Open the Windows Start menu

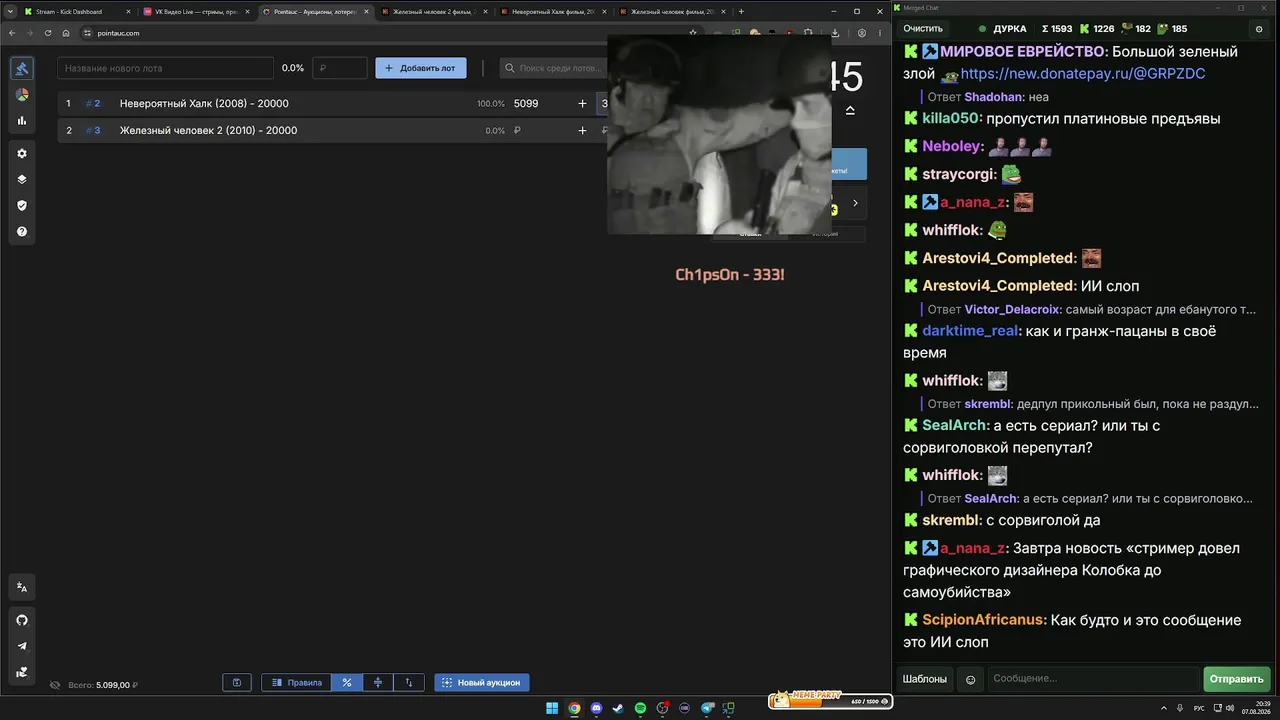[x=552, y=708]
